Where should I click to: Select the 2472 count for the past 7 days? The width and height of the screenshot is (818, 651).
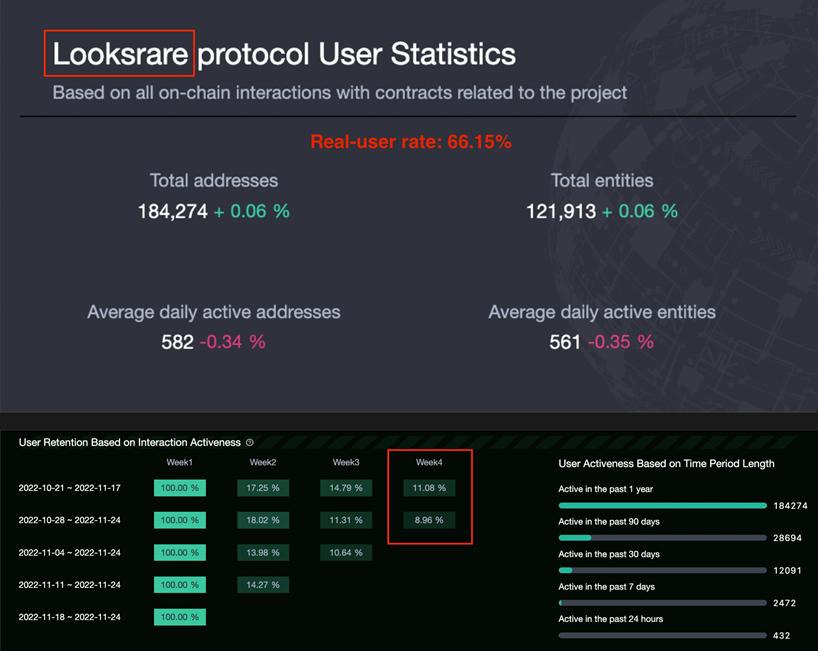coord(785,603)
